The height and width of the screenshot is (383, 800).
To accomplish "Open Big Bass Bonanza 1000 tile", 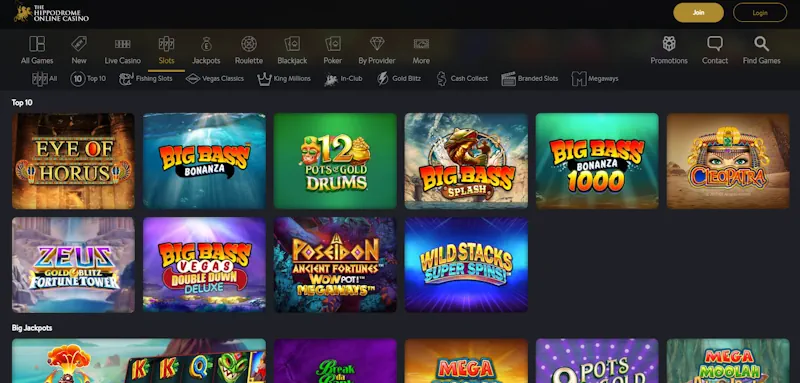I will [597, 161].
